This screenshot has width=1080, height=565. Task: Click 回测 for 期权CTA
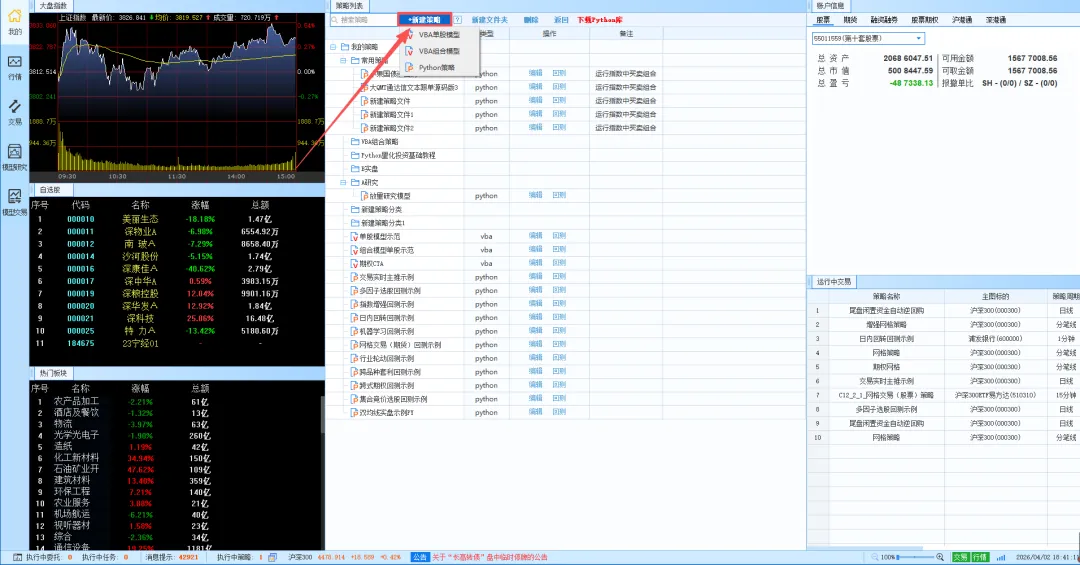point(559,263)
